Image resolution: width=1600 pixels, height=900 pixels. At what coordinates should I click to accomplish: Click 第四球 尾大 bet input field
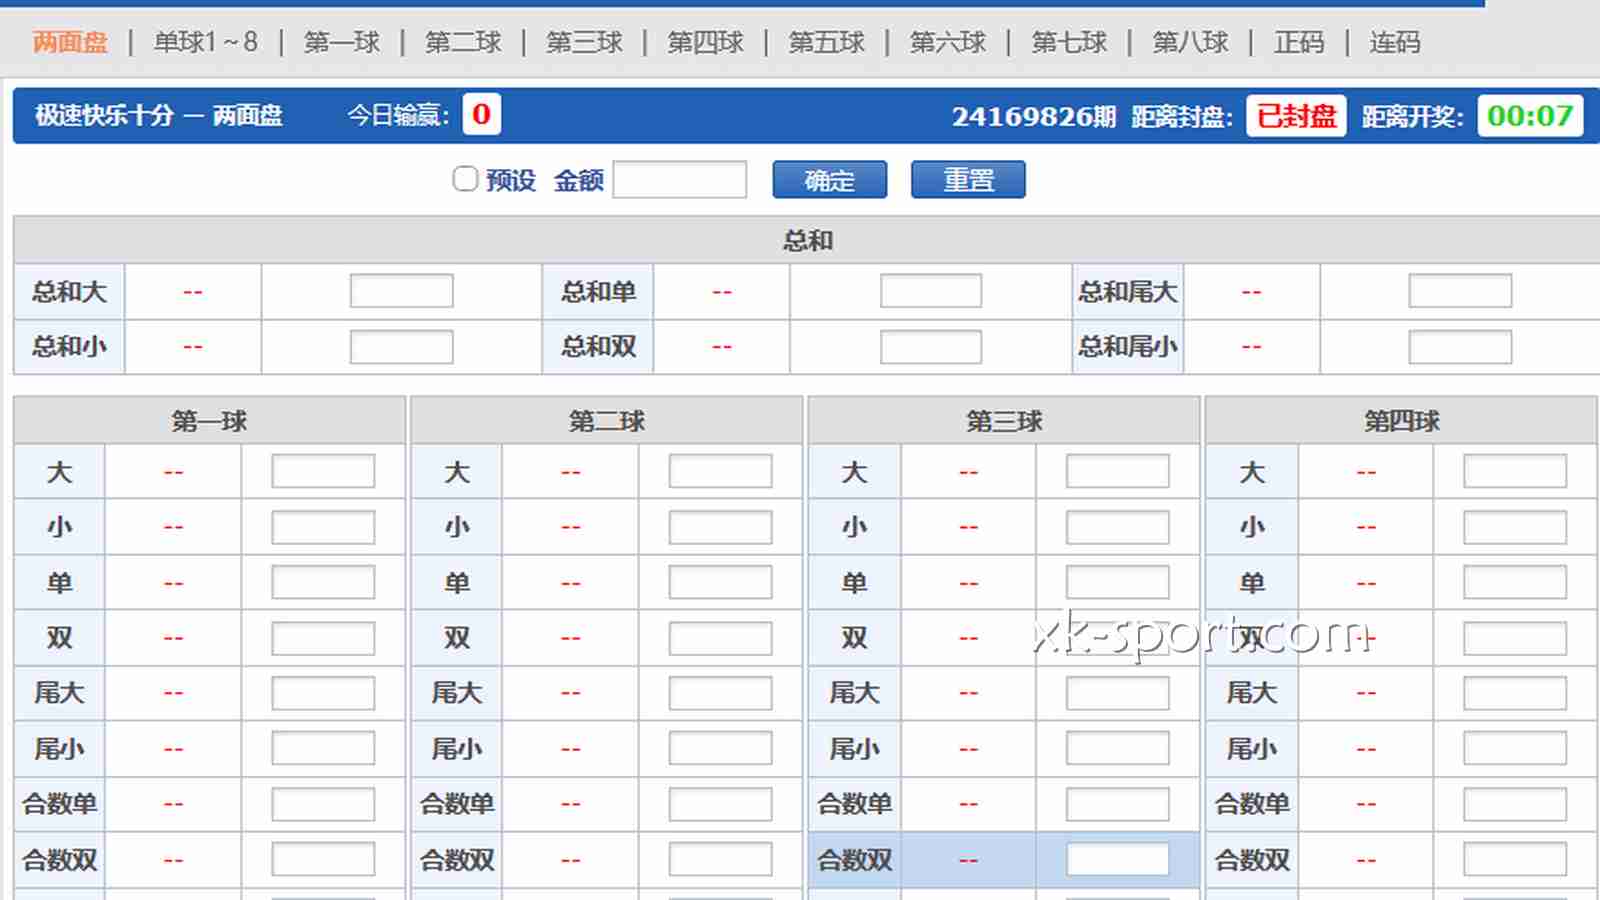point(1515,693)
